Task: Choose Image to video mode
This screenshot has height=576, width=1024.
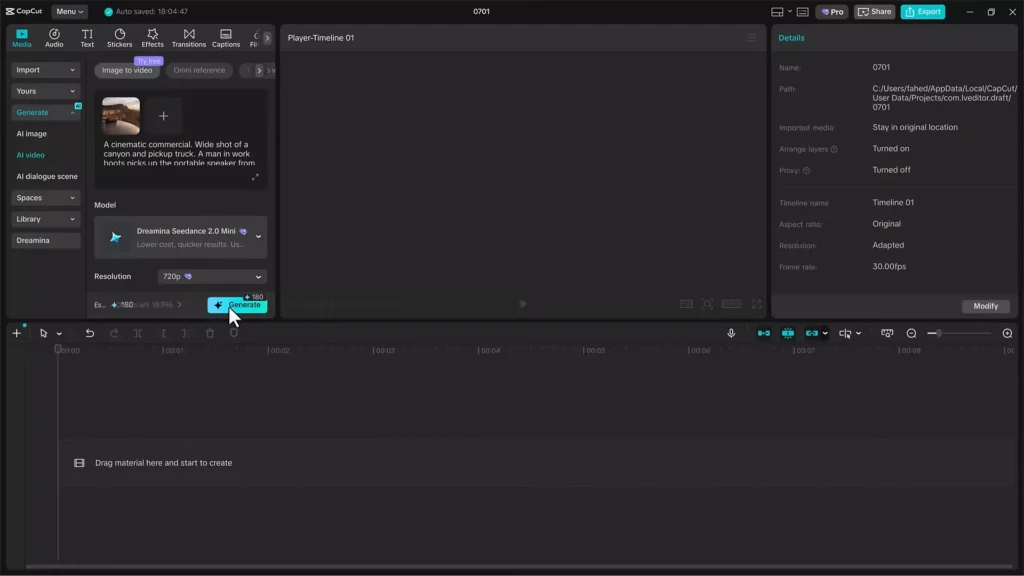Action: [127, 71]
